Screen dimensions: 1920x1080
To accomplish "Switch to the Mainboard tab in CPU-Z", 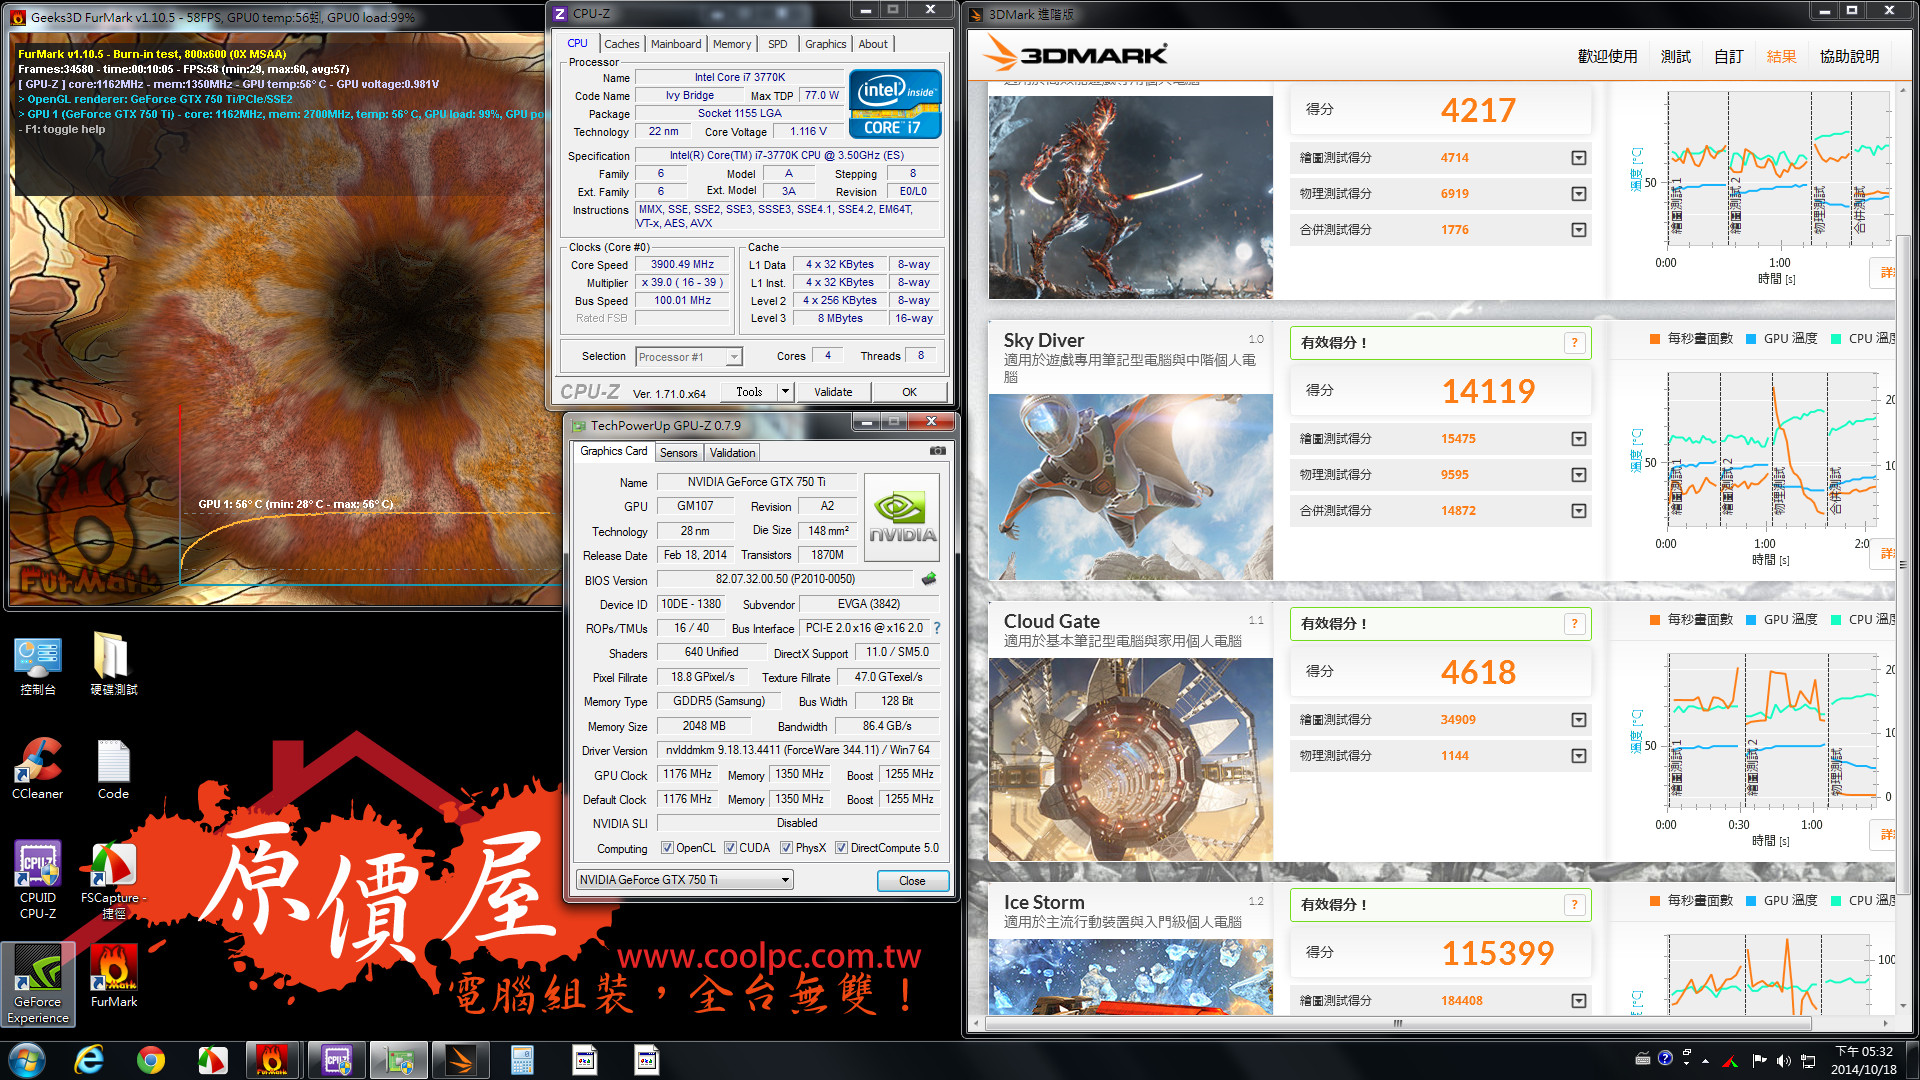I will (676, 44).
